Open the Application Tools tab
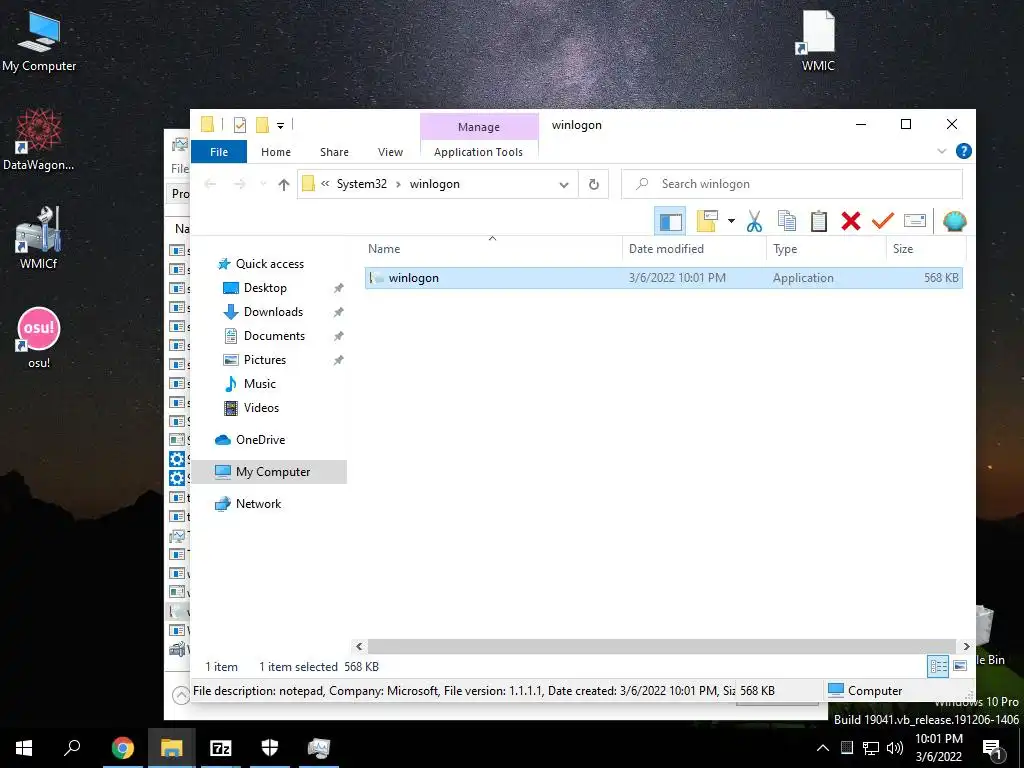 coord(478,152)
